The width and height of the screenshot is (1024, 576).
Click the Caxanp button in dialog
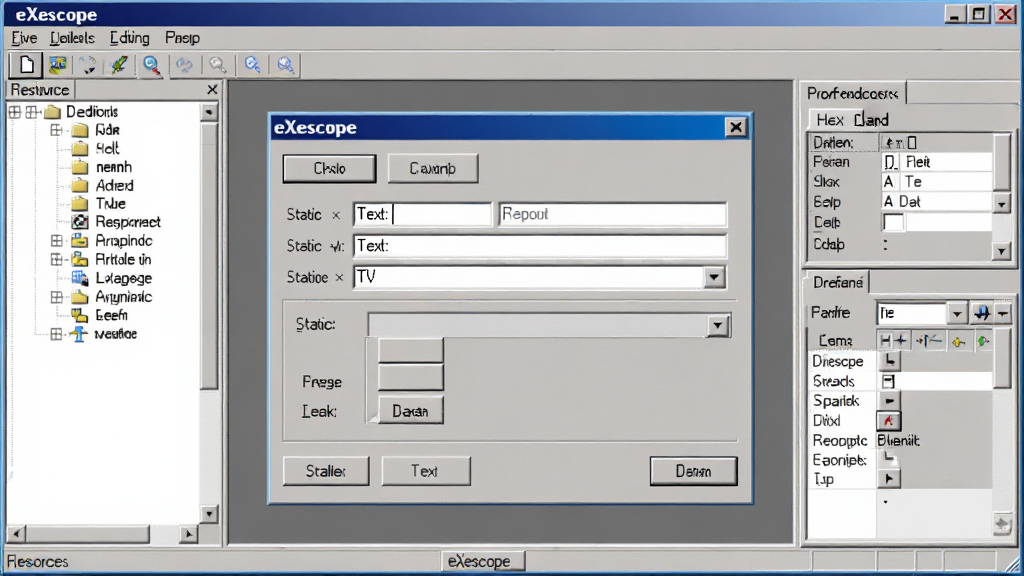[x=432, y=168]
